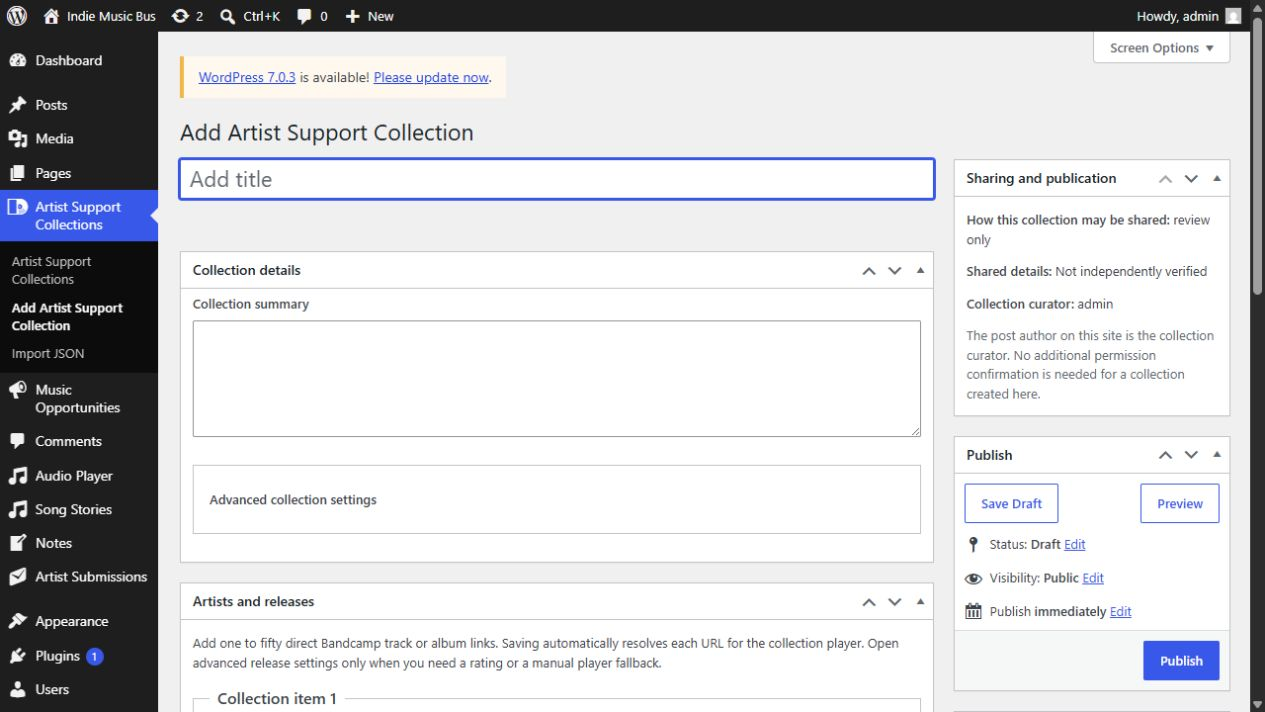Move Collection details panel down

coord(895,271)
